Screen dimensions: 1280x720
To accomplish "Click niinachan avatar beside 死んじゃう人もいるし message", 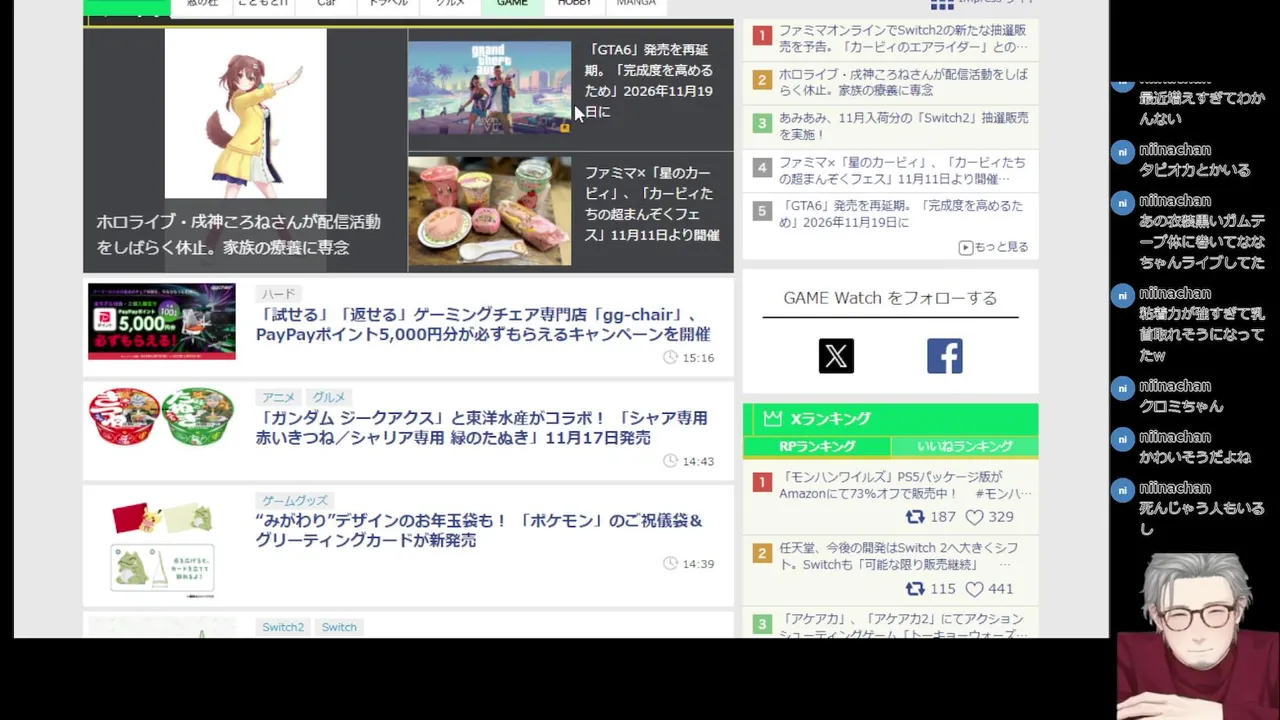I will coord(1123,490).
